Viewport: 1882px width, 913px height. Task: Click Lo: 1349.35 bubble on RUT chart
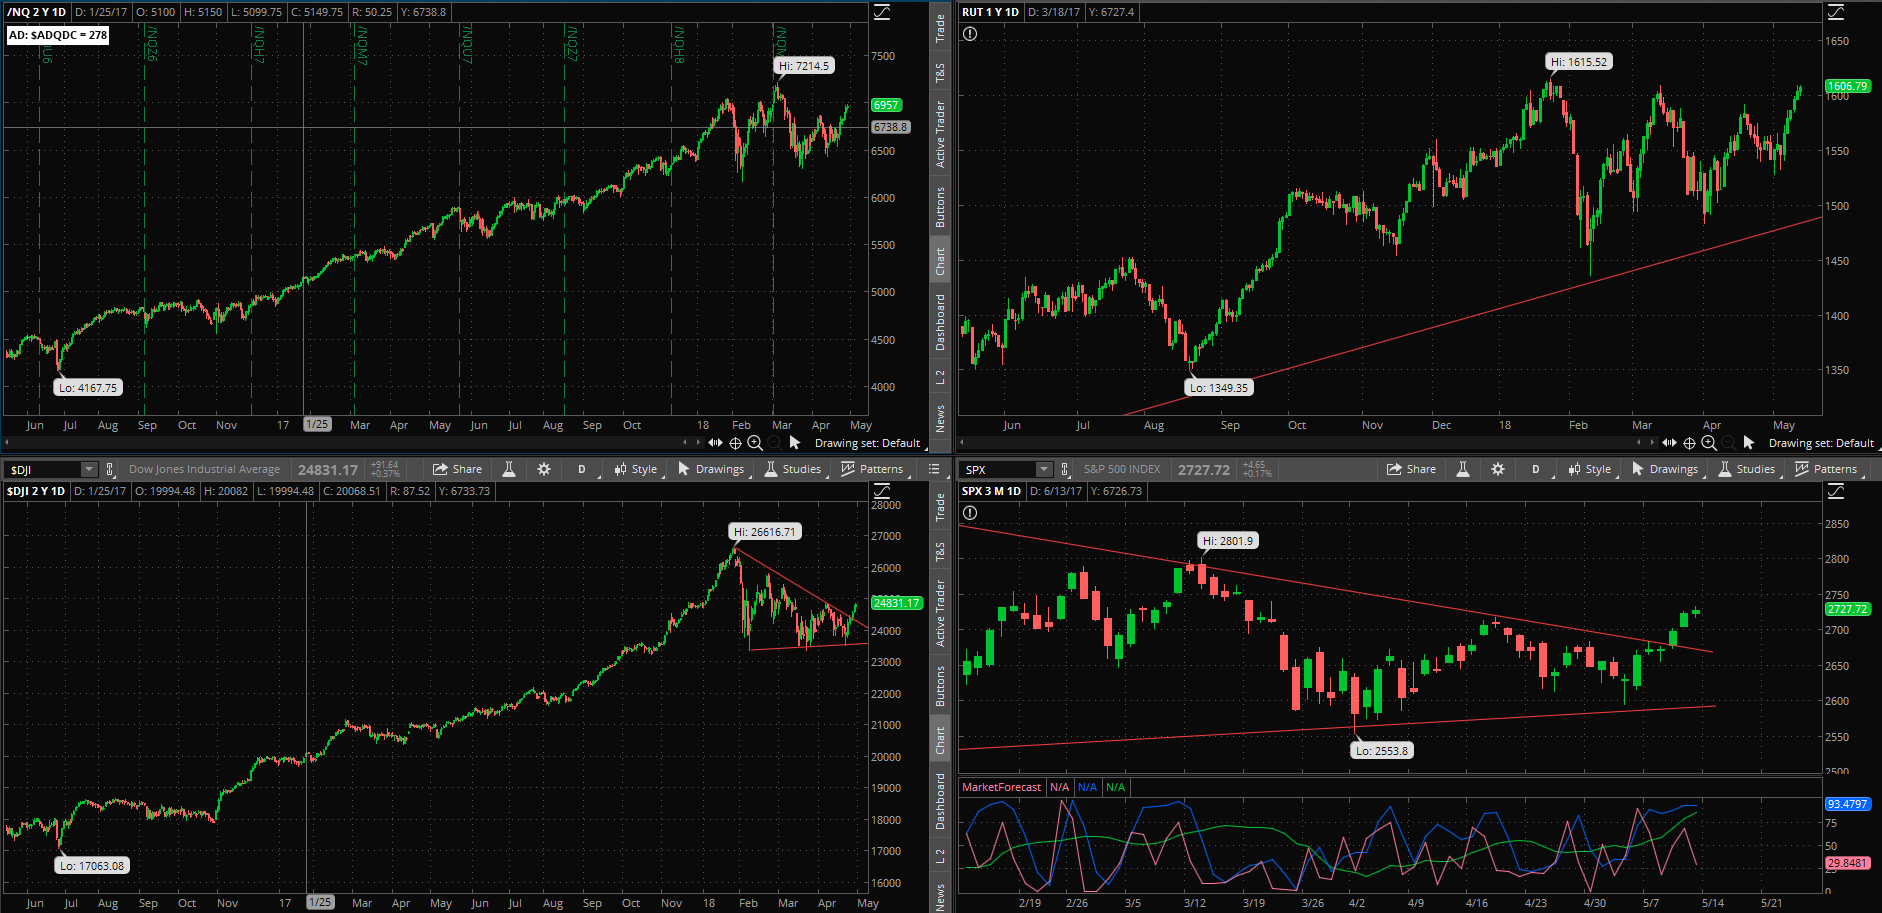[x=1219, y=388]
